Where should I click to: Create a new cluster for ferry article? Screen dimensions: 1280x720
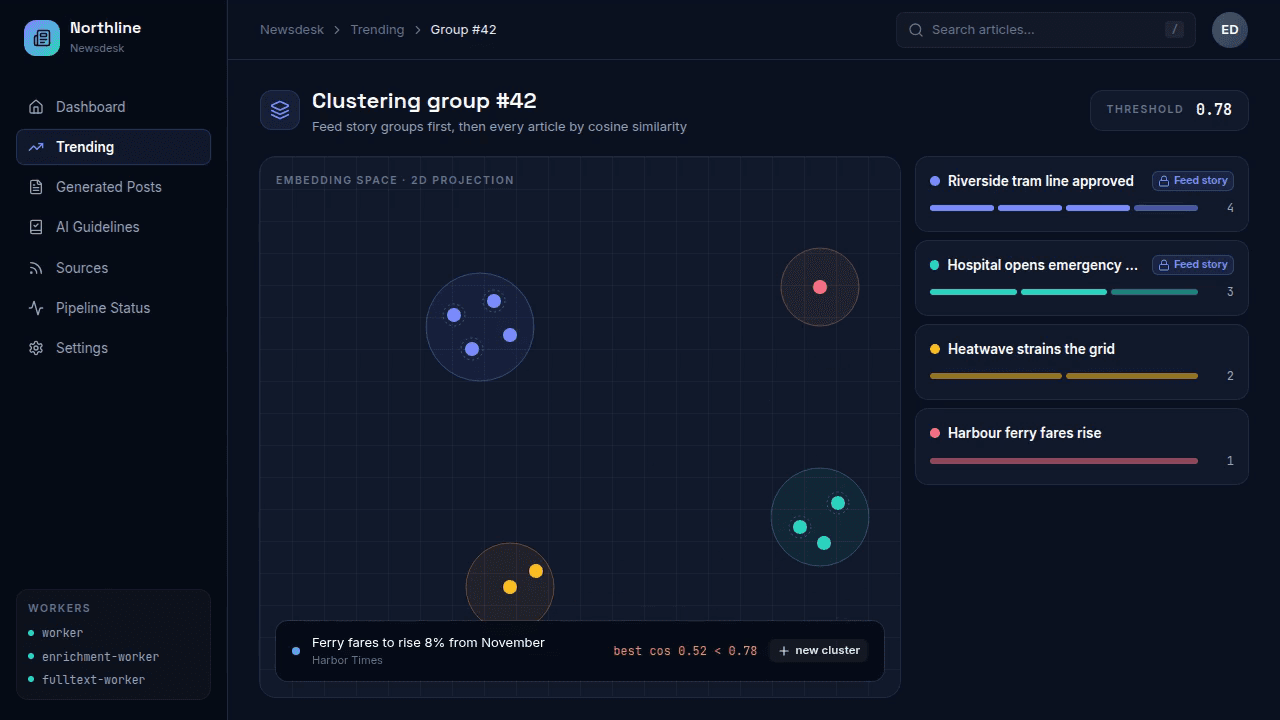[819, 651]
